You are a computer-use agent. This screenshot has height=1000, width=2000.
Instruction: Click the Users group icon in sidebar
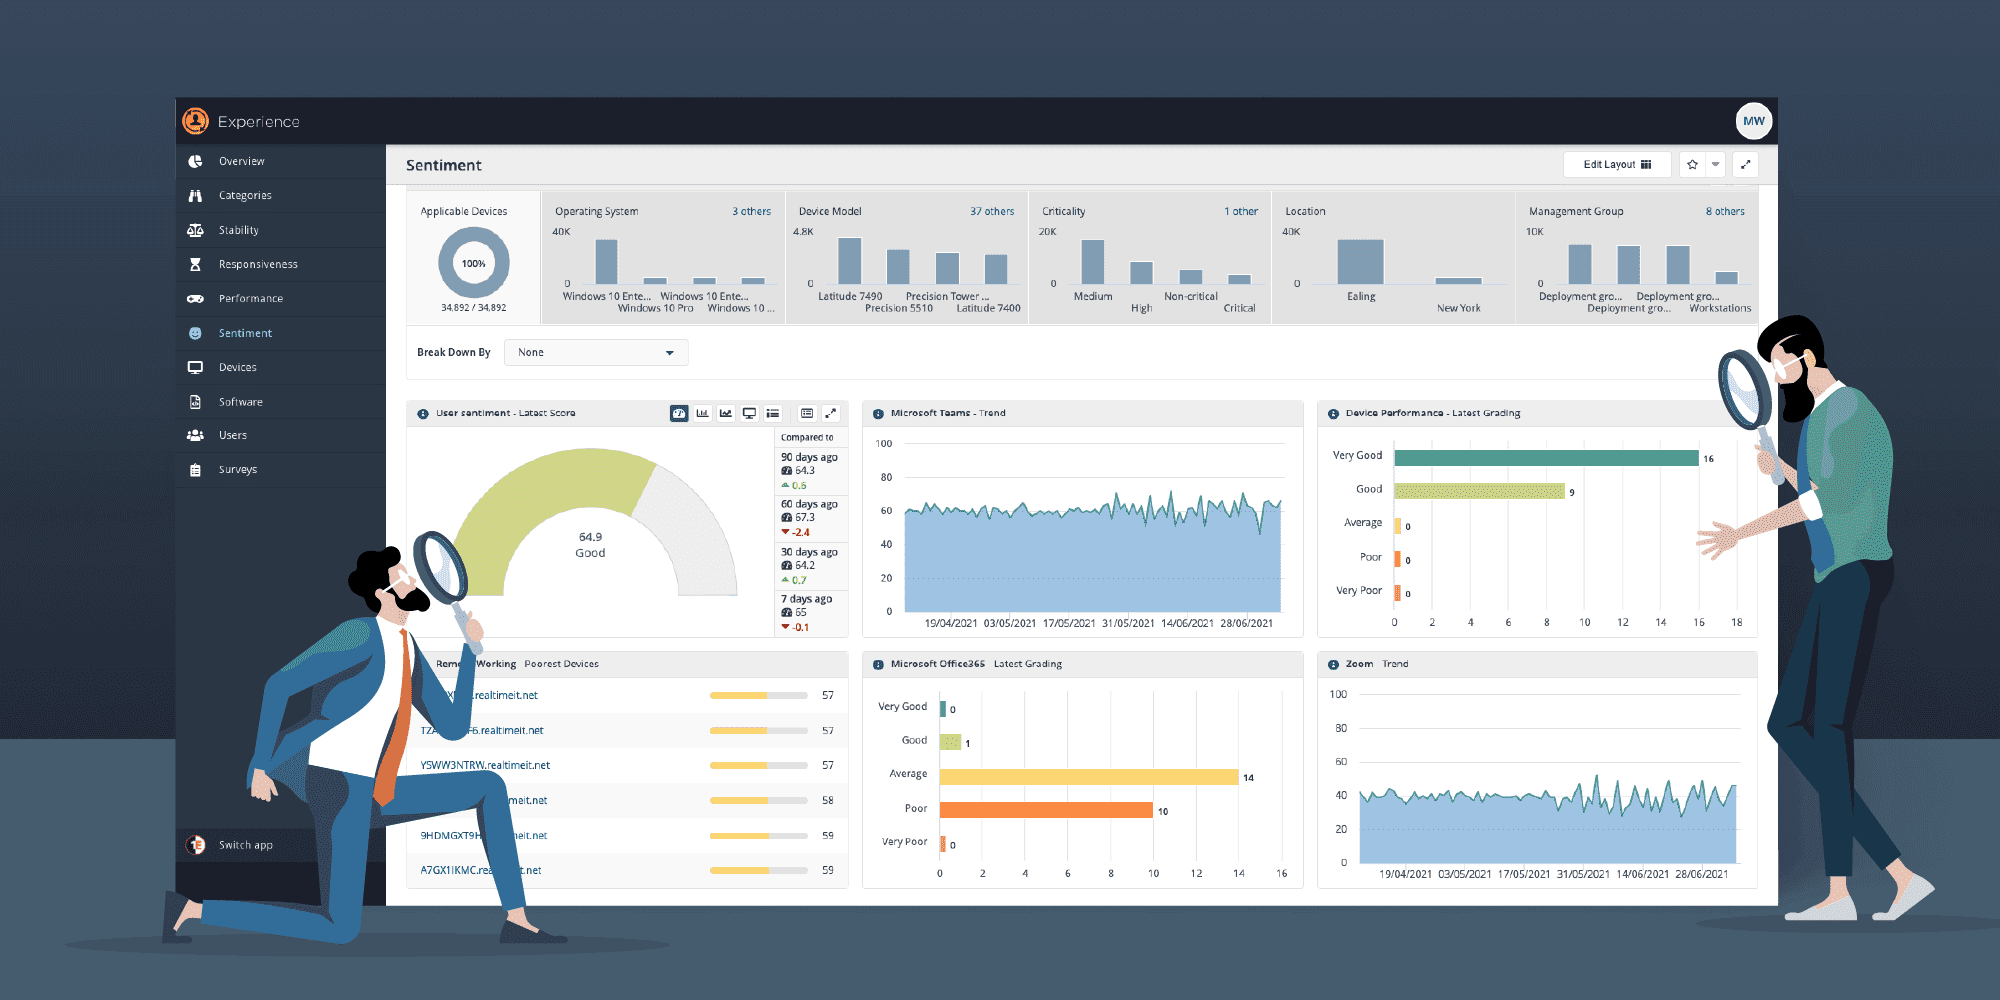(x=195, y=435)
